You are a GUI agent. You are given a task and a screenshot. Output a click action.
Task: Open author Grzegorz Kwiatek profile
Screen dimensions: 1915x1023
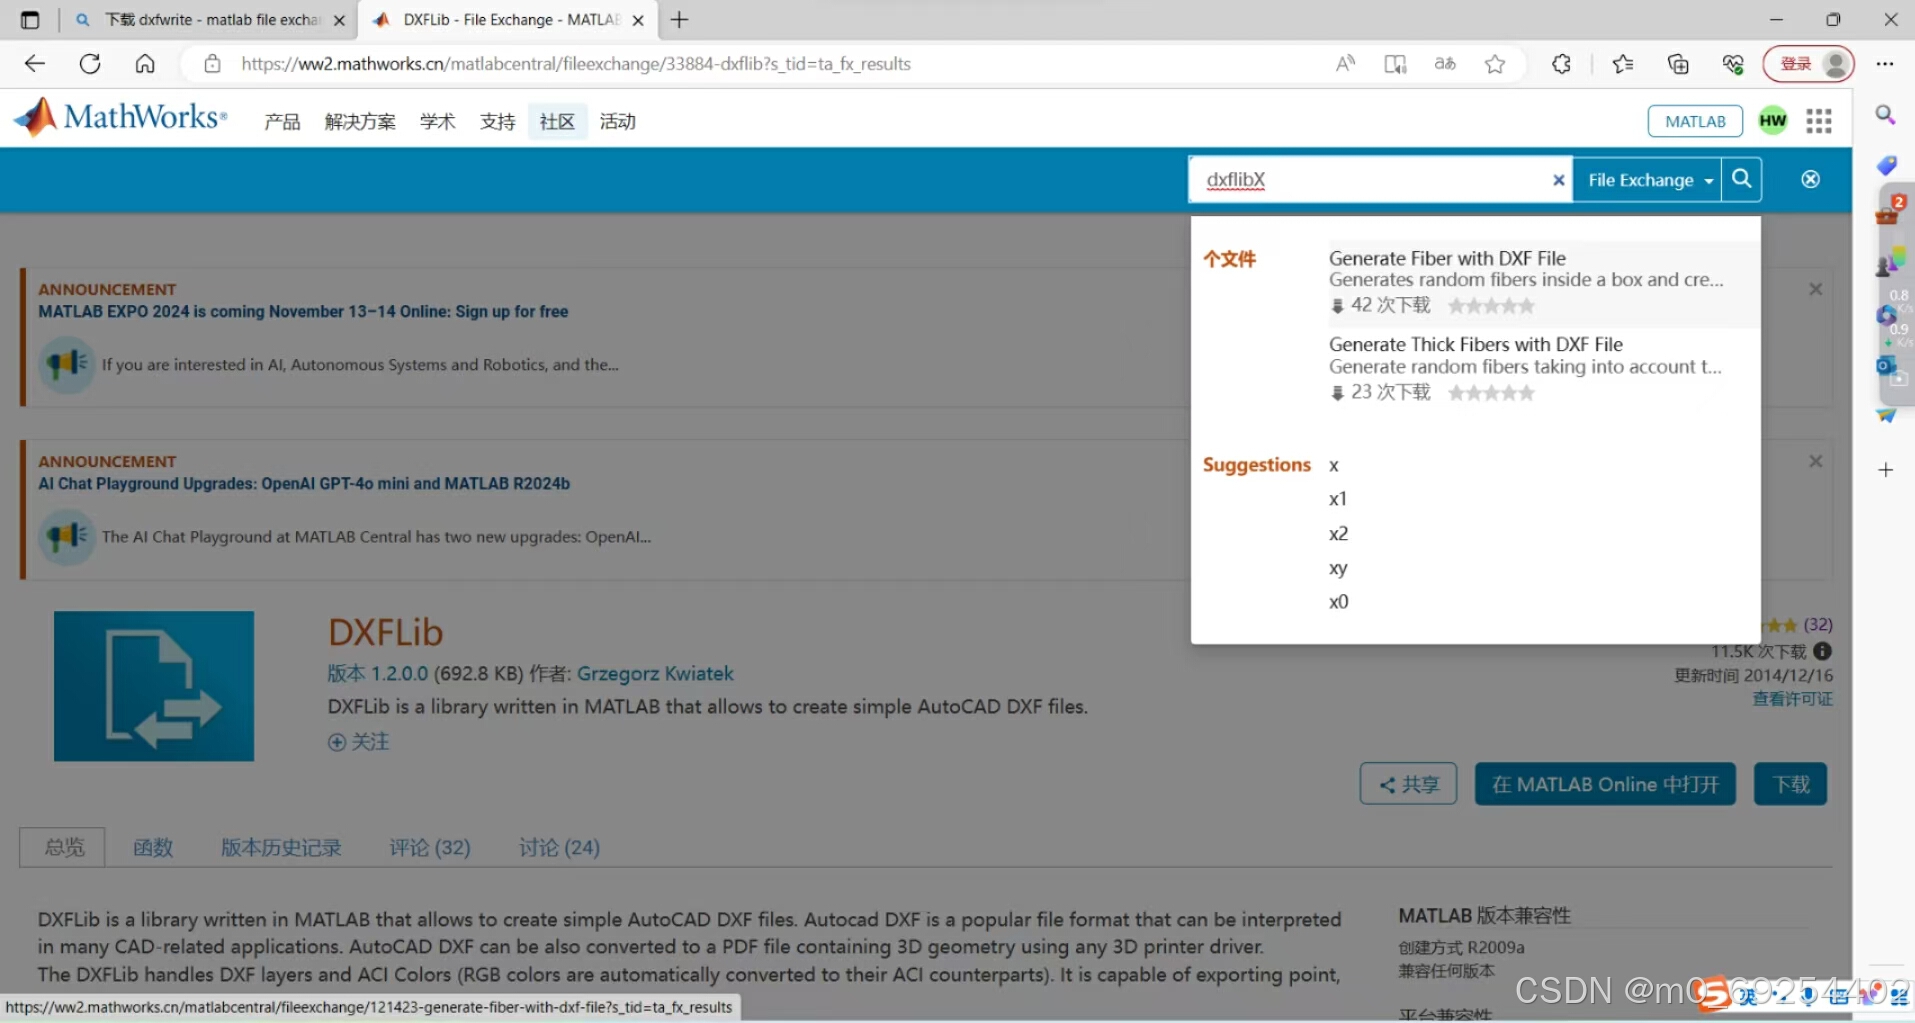pyautogui.click(x=655, y=674)
